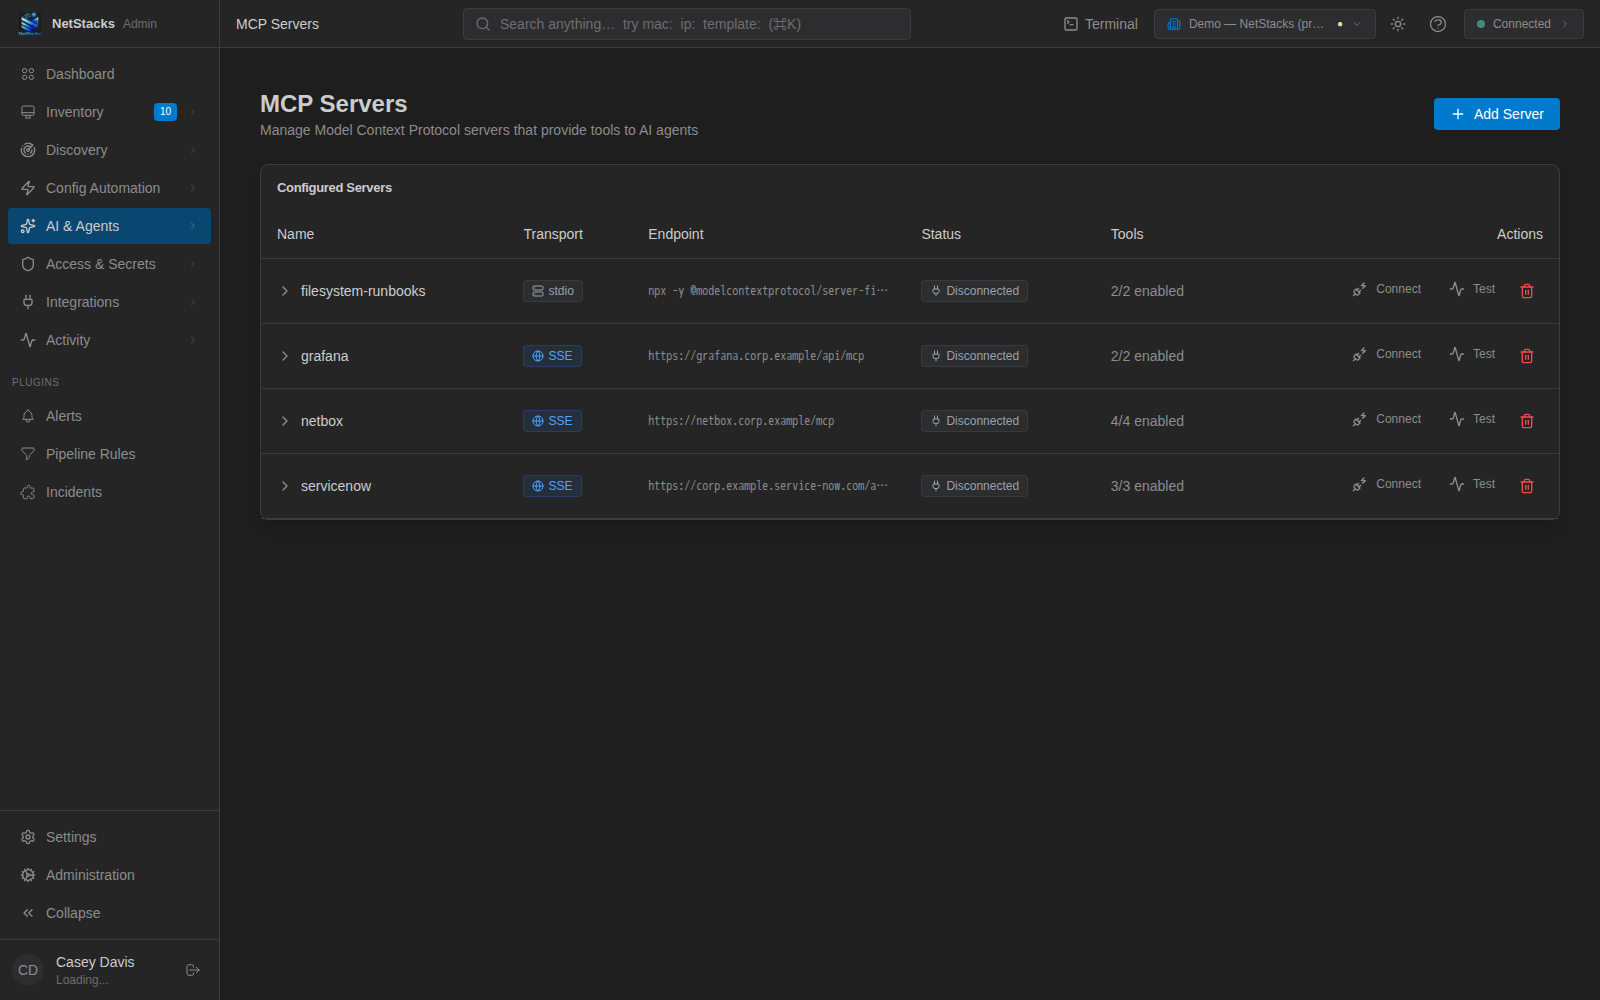Screen dimensions: 1600x1000
Task: Click the Disconnected status badge for netbox
Action: (974, 421)
